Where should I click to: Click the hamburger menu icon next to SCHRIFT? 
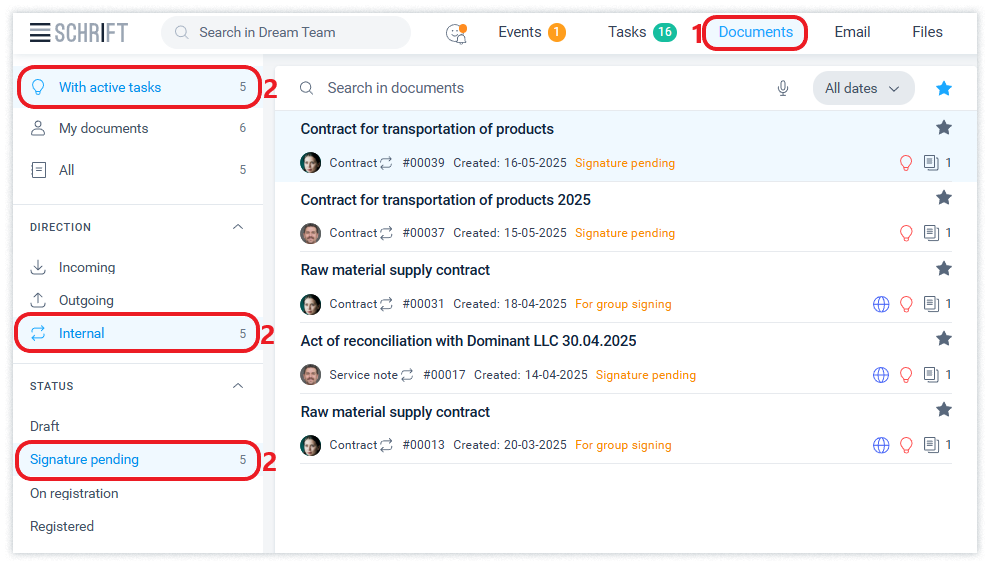(x=40, y=32)
